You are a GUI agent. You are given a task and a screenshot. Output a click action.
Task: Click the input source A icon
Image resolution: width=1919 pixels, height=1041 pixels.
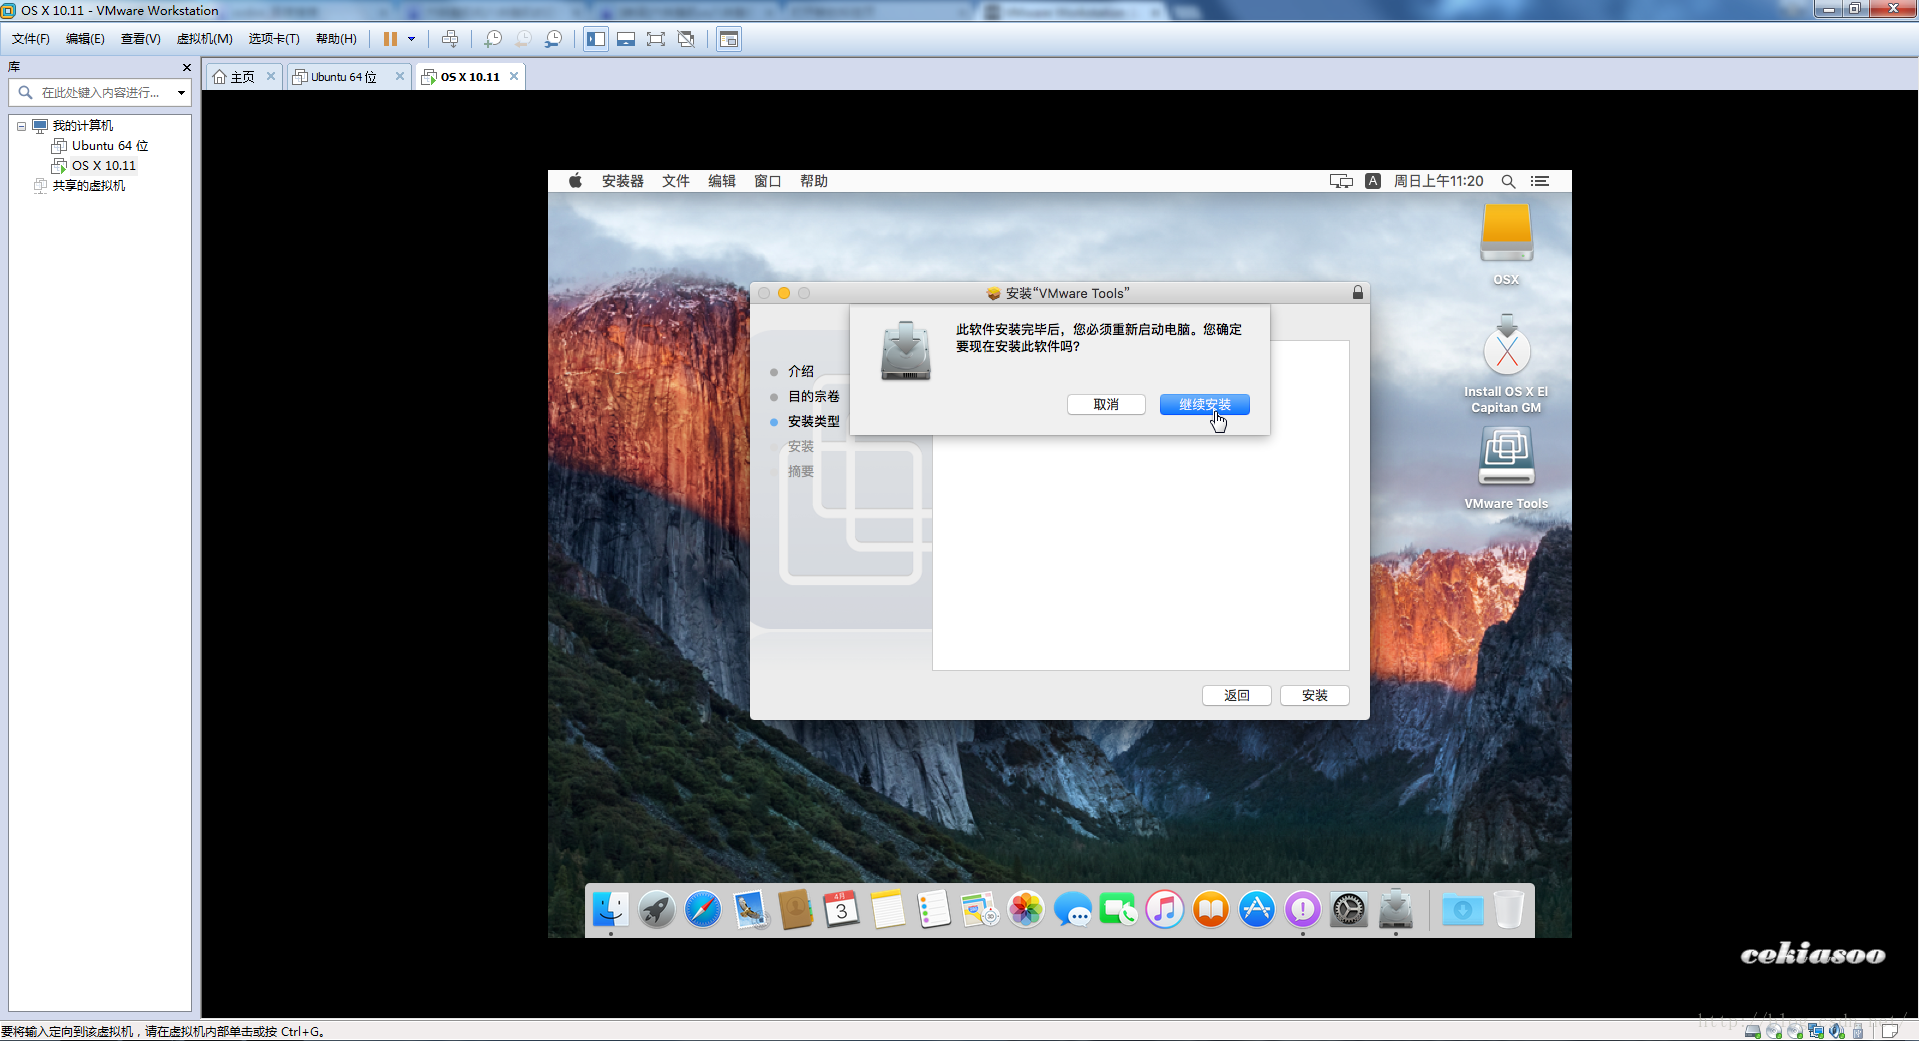coord(1373,181)
